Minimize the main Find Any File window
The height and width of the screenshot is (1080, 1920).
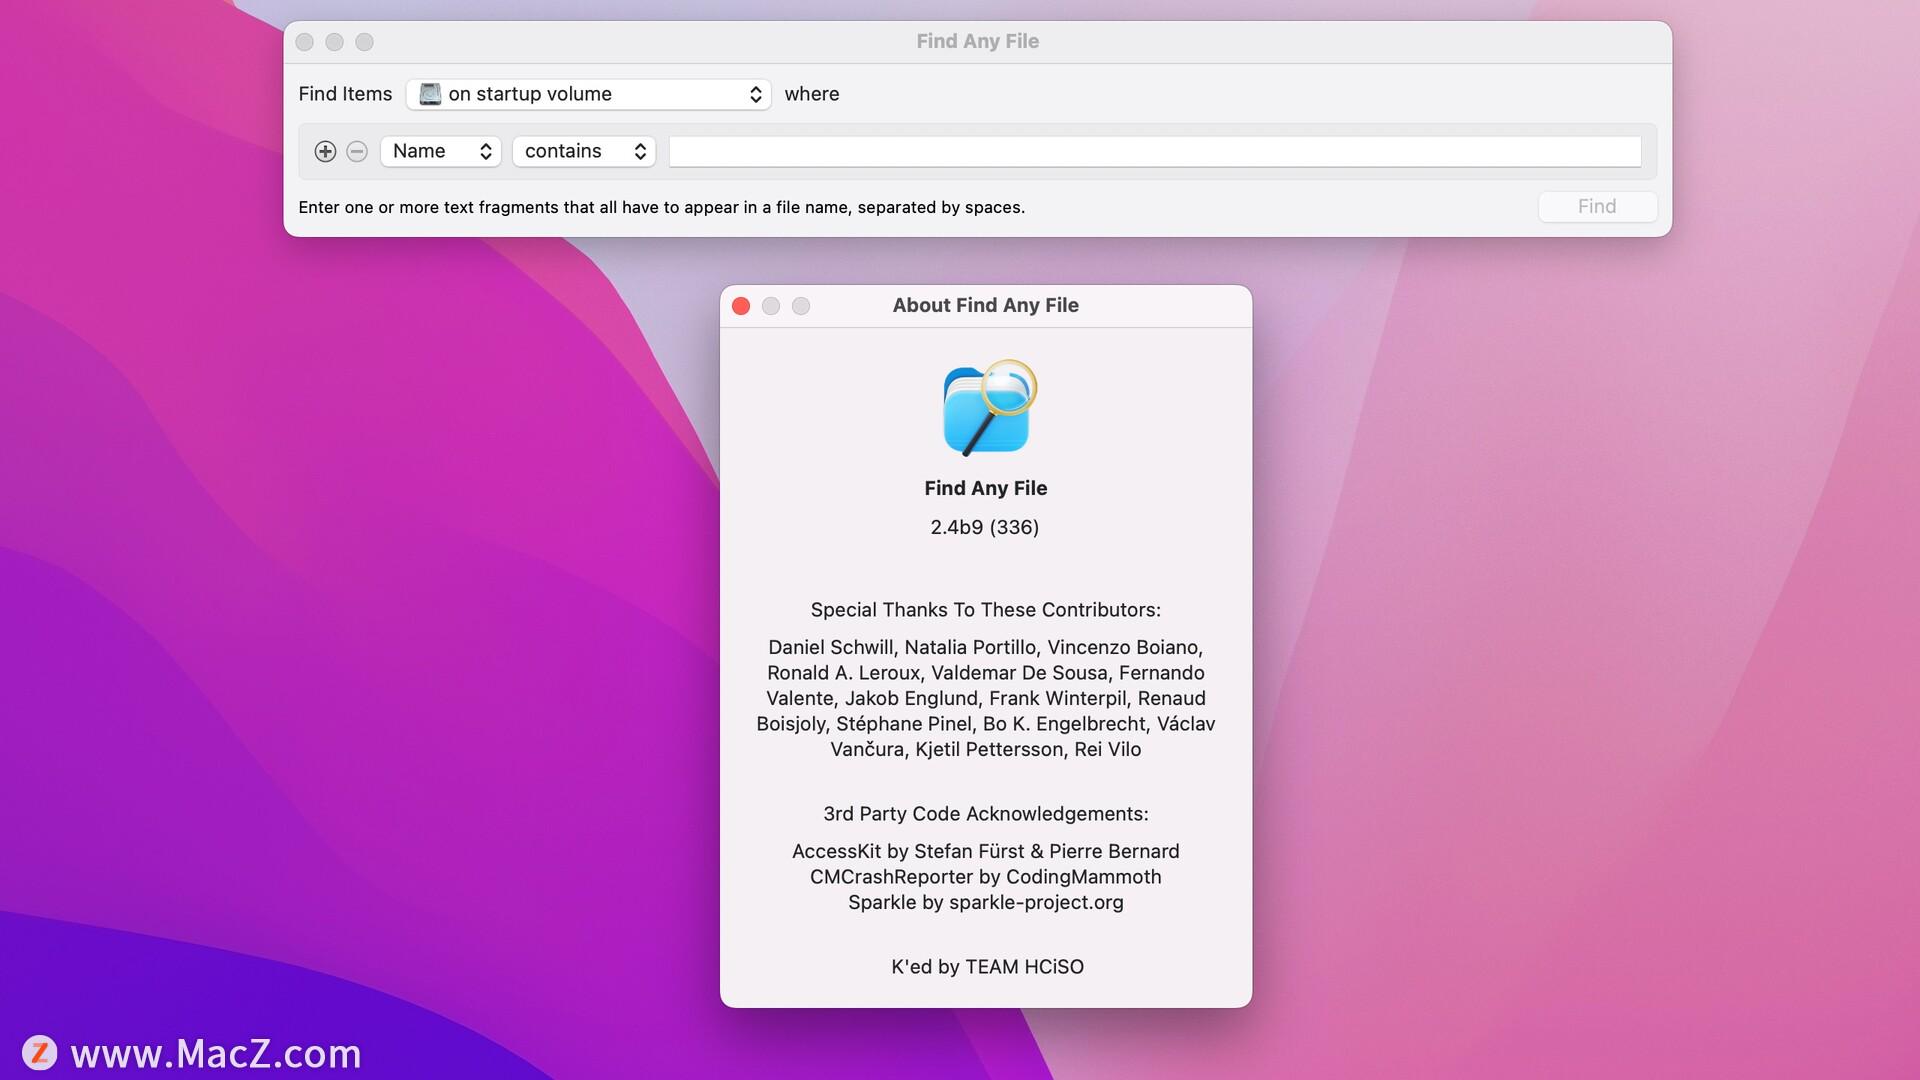coord(335,42)
